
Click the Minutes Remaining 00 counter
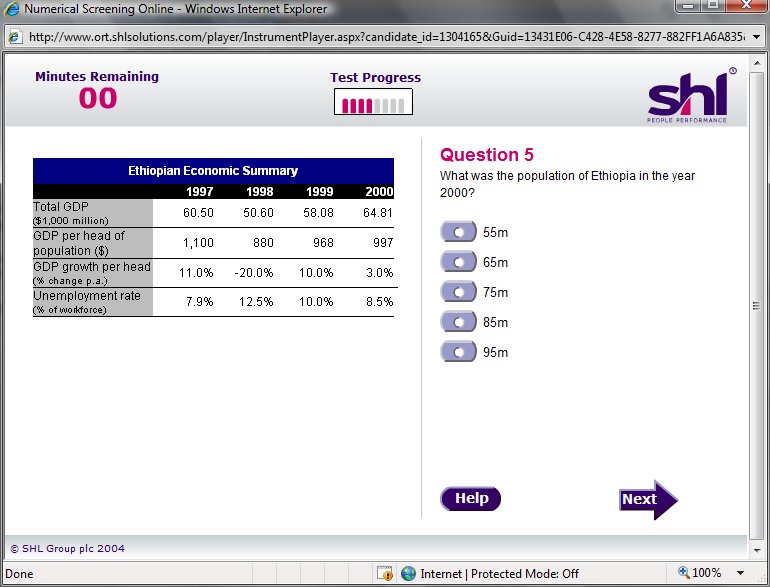pyautogui.click(x=98, y=98)
